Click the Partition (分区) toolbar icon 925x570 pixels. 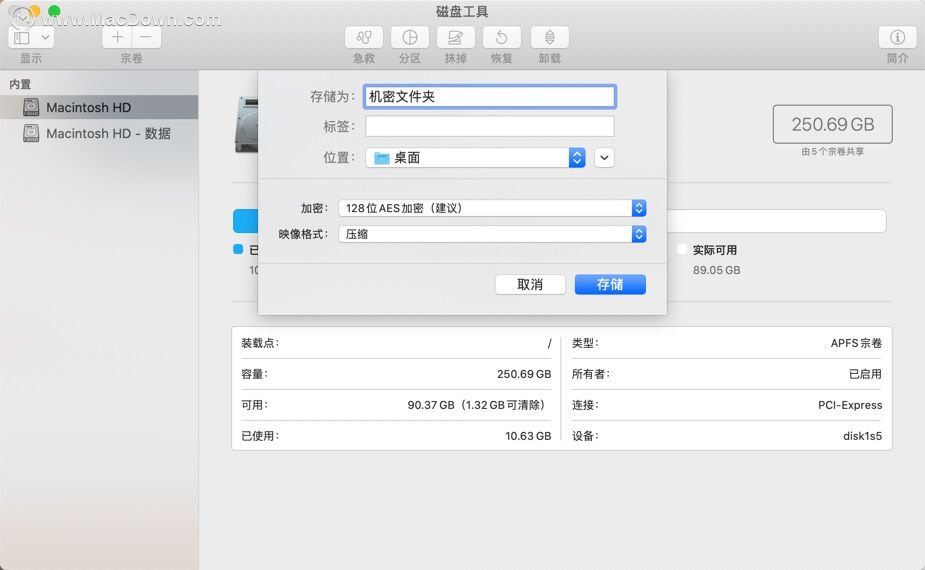click(x=409, y=38)
